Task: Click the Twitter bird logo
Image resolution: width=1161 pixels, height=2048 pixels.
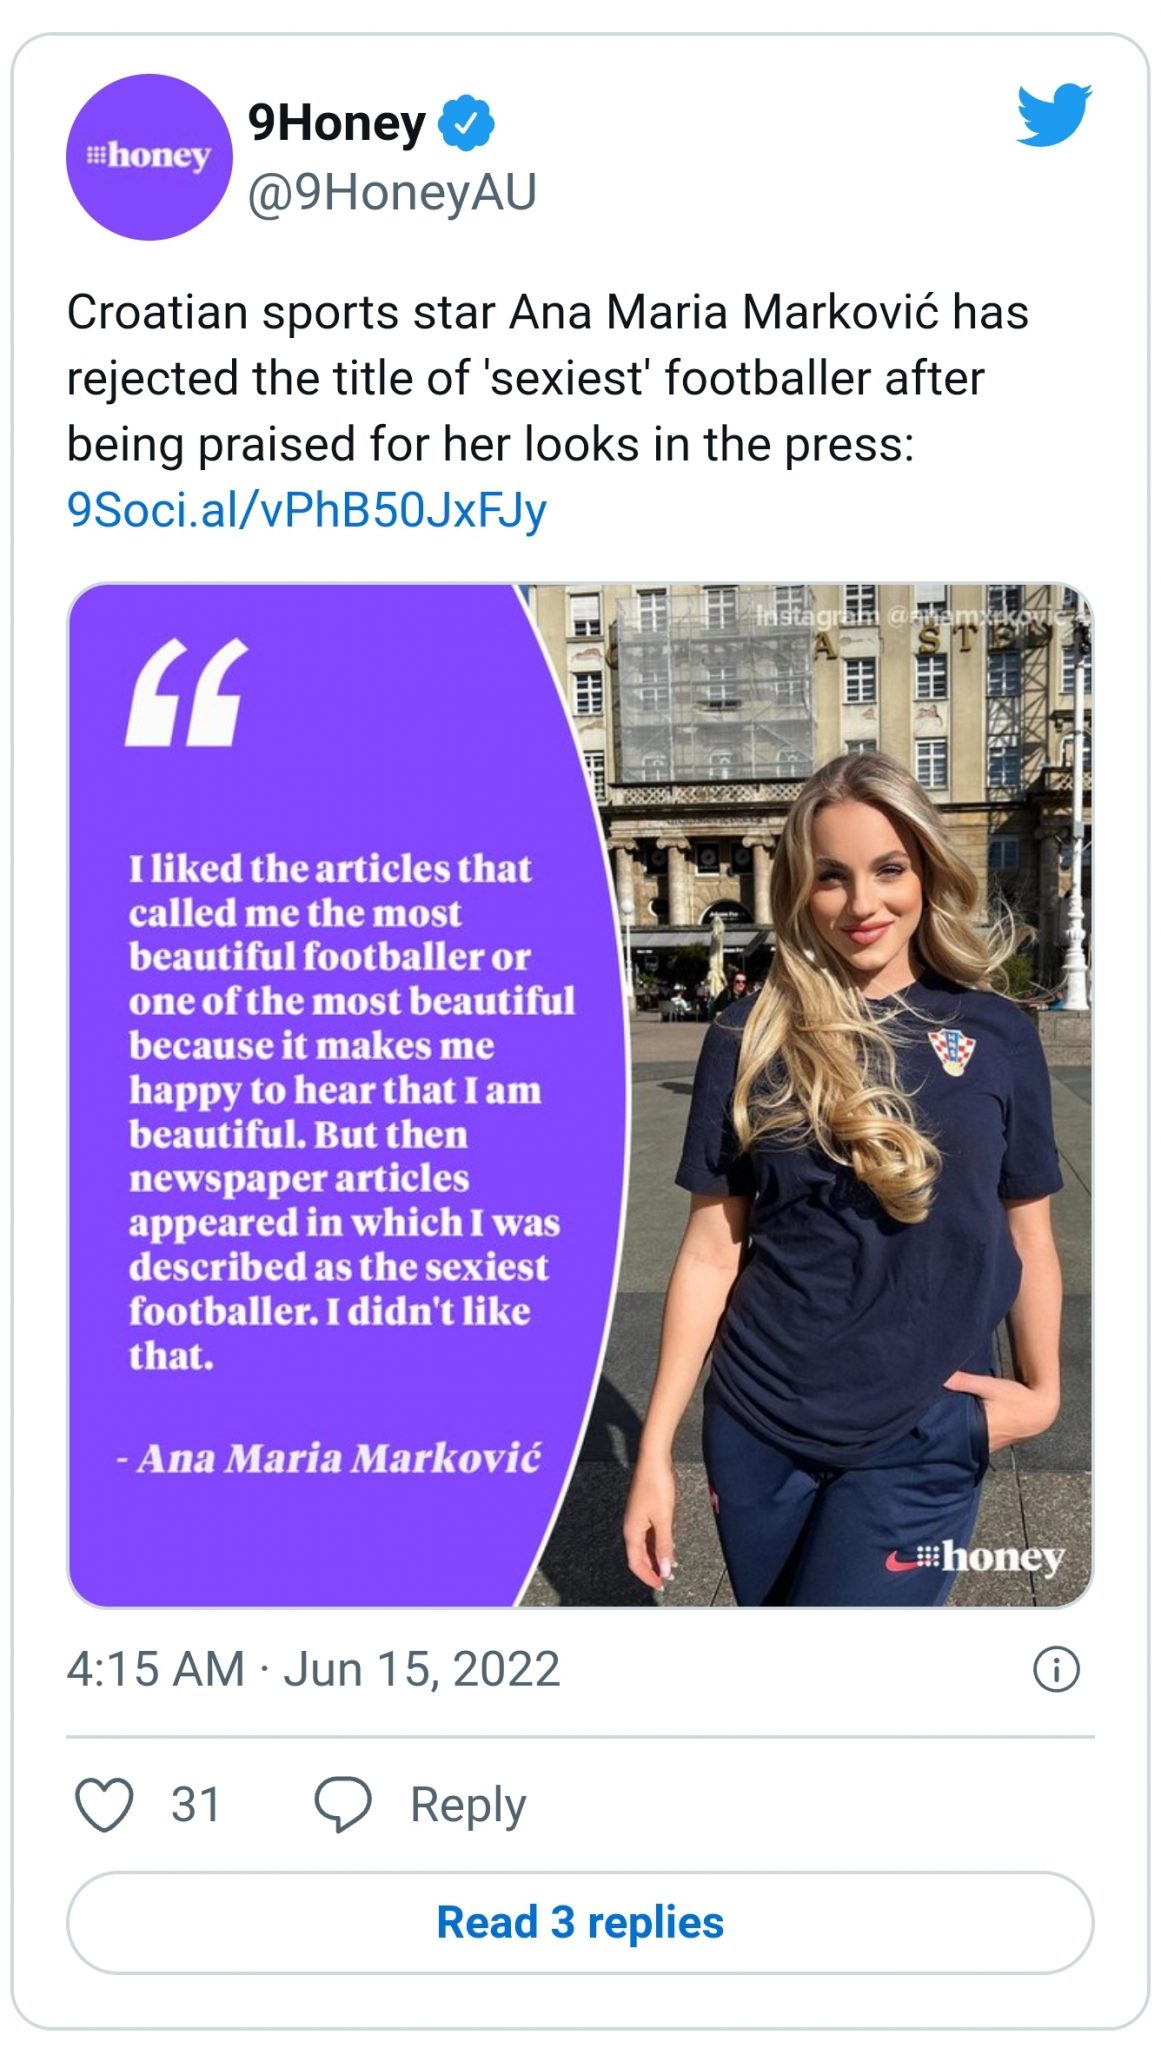Action: click(x=1053, y=115)
